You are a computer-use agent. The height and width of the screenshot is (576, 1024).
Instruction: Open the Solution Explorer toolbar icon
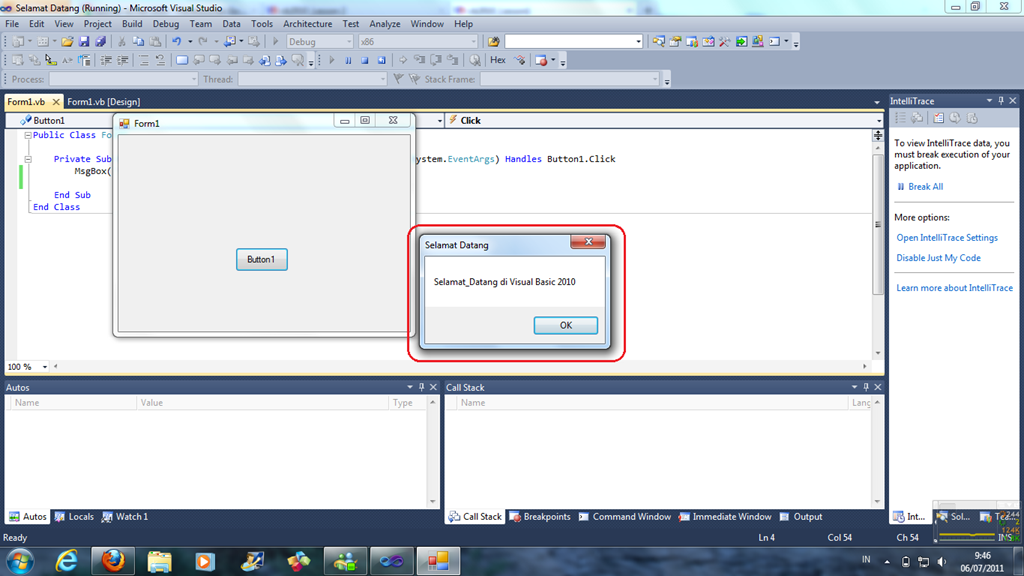click(x=658, y=42)
